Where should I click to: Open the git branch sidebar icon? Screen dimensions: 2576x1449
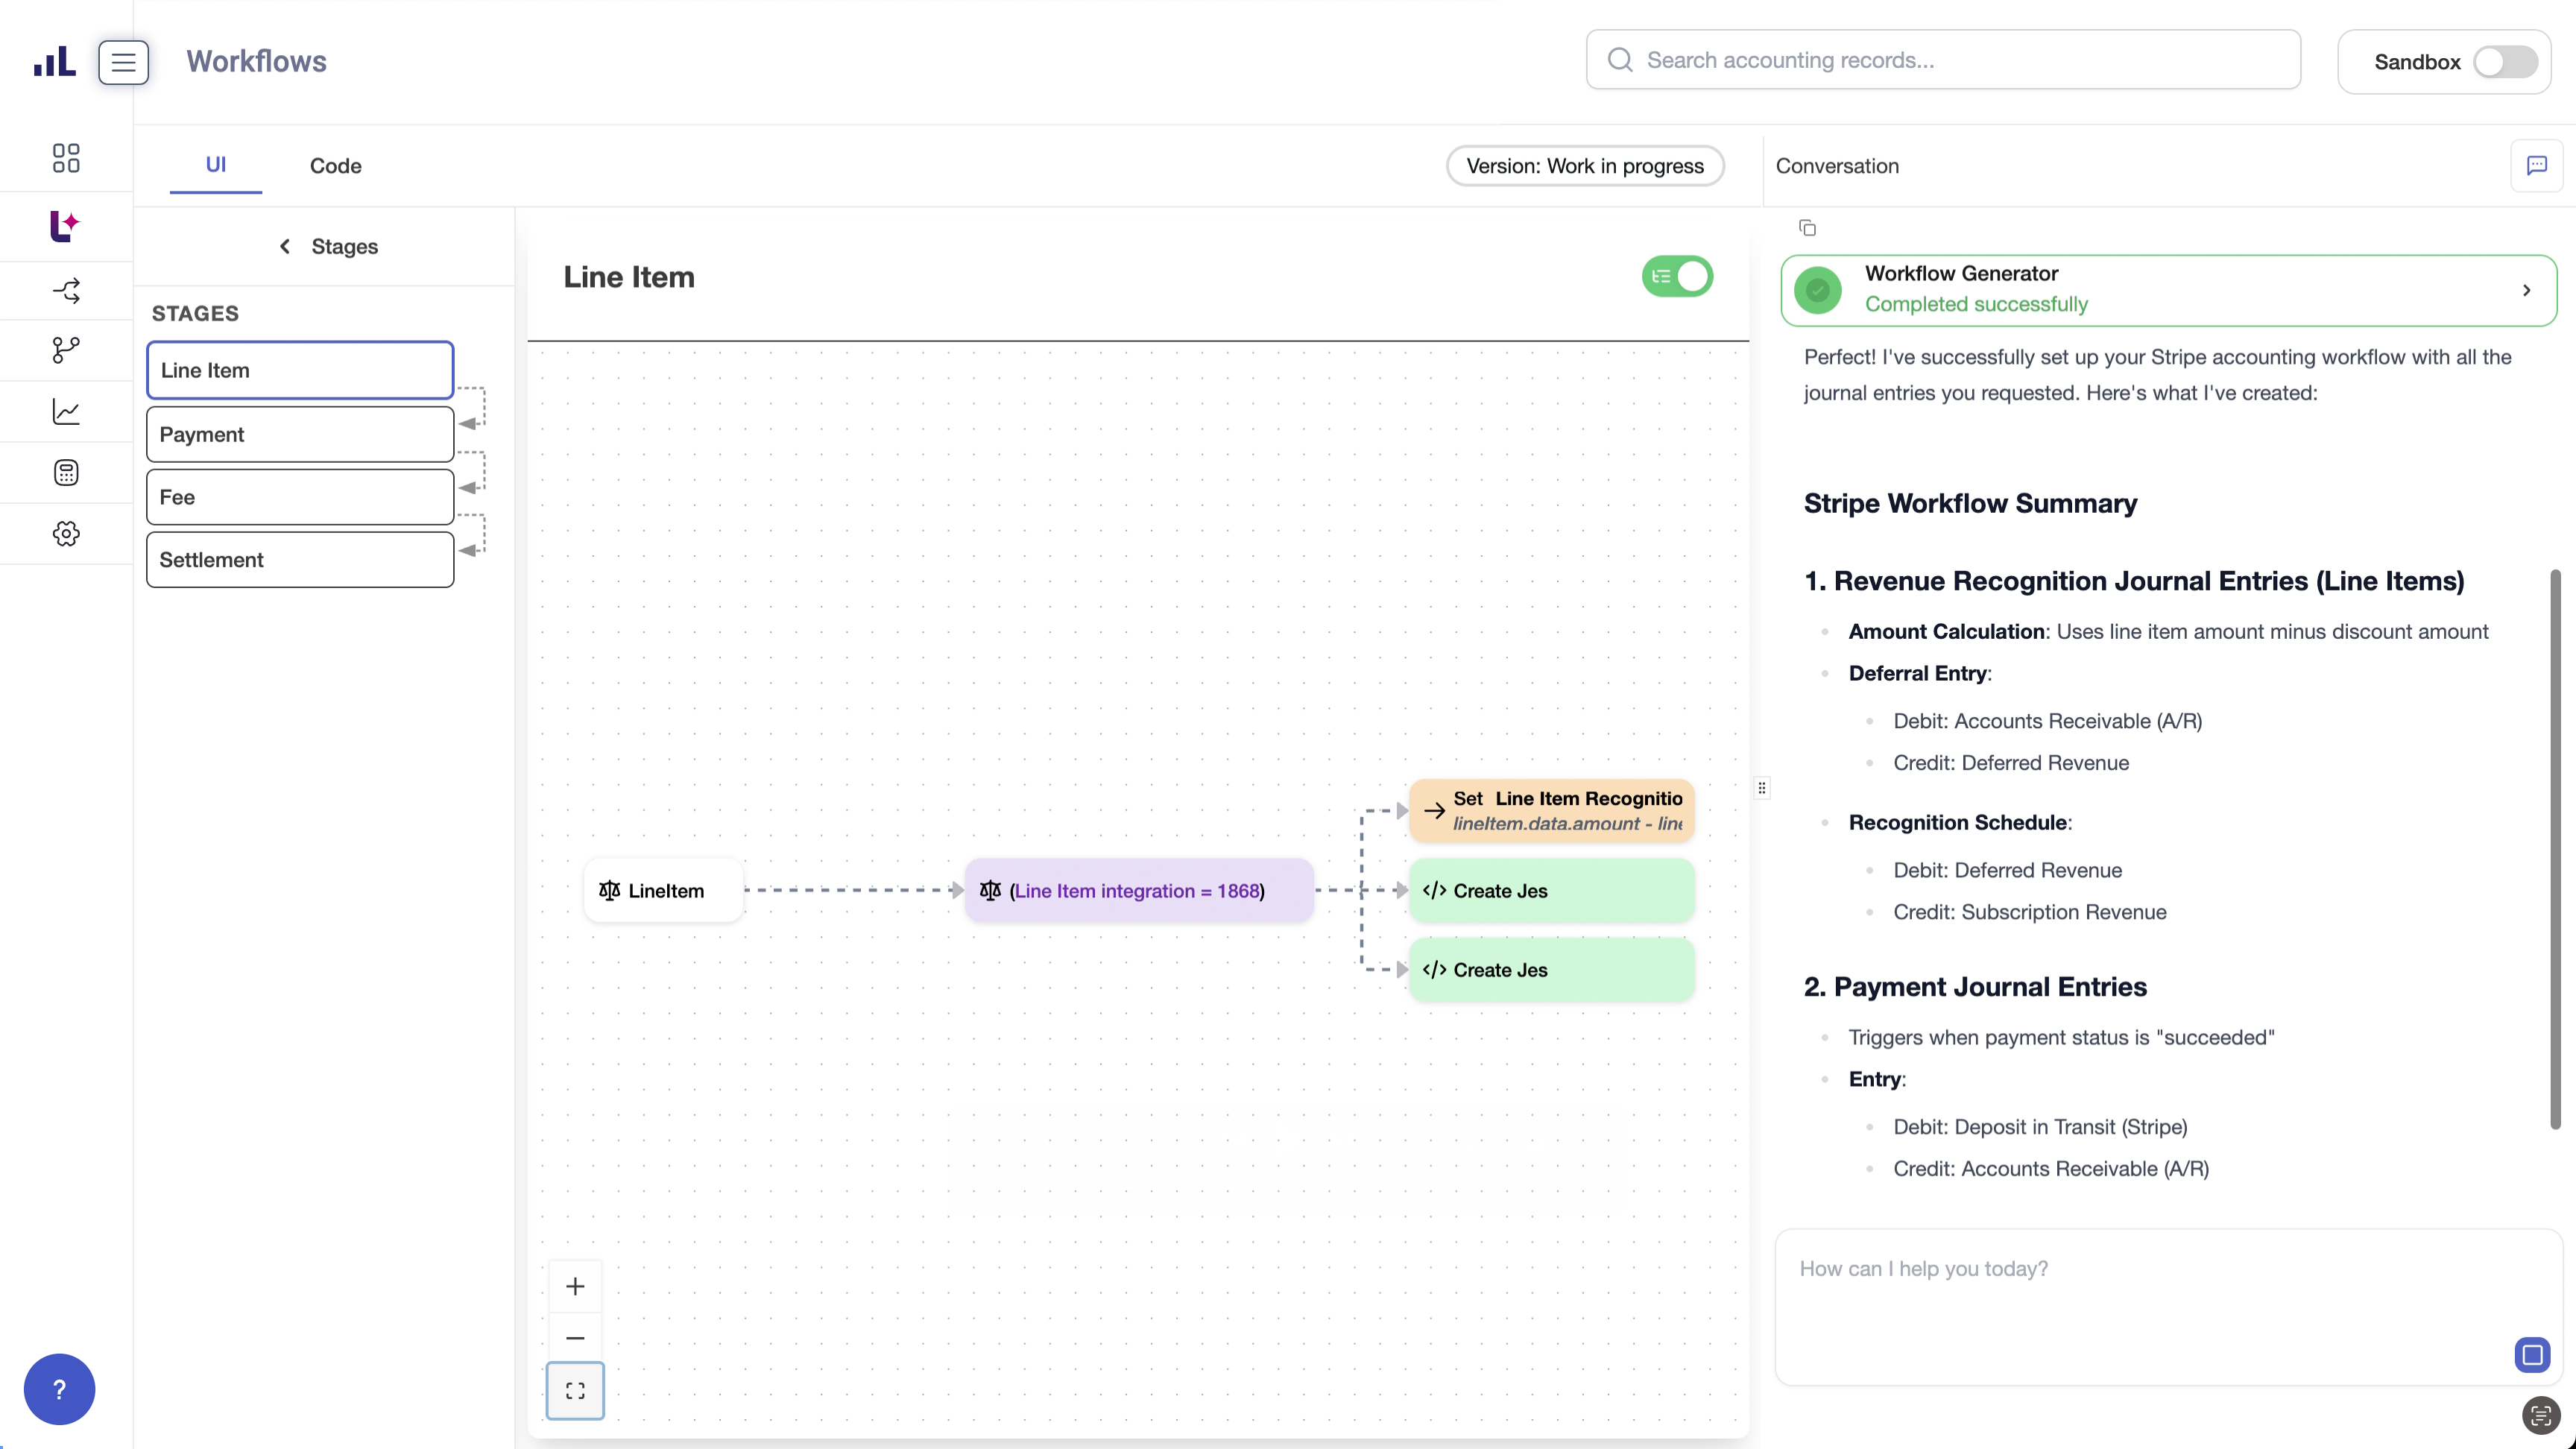tap(66, 350)
